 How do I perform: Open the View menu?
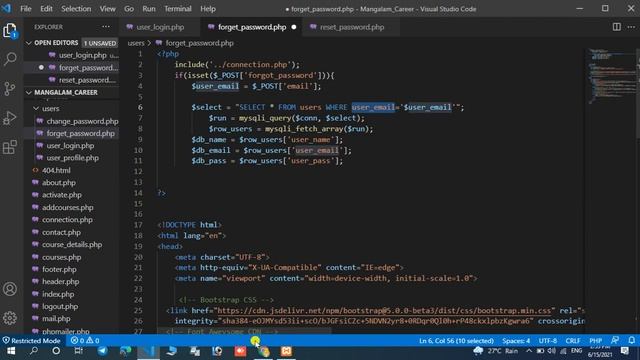pyautogui.click(x=107, y=9)
